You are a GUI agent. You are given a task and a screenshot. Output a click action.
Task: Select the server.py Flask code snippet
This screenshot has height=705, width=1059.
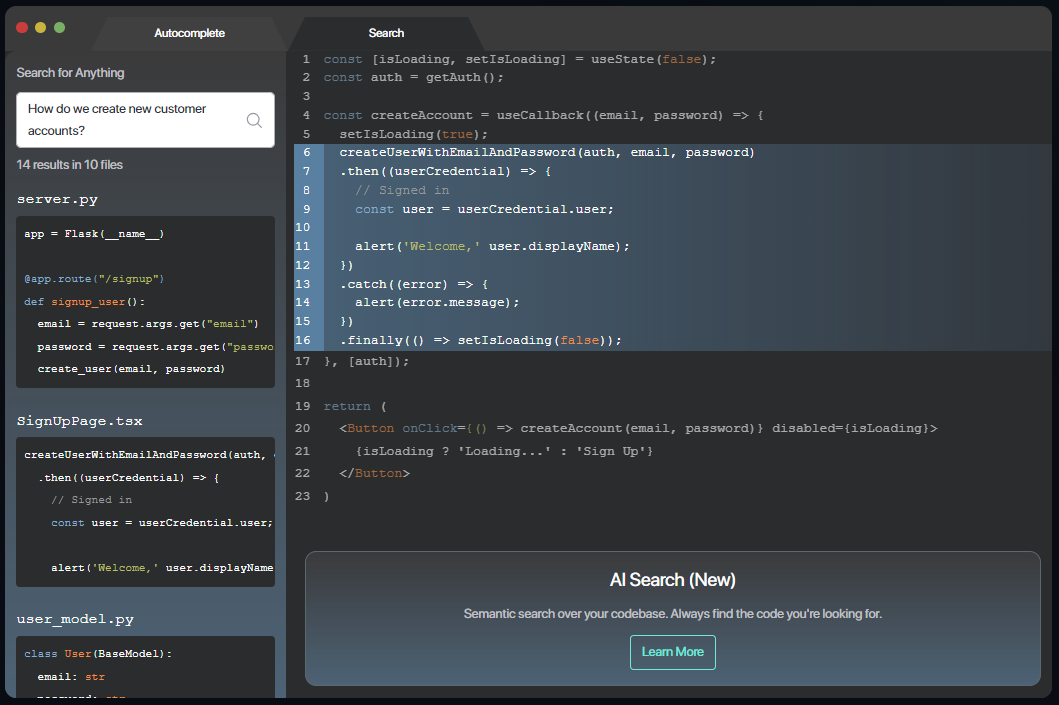pos(145,301)
